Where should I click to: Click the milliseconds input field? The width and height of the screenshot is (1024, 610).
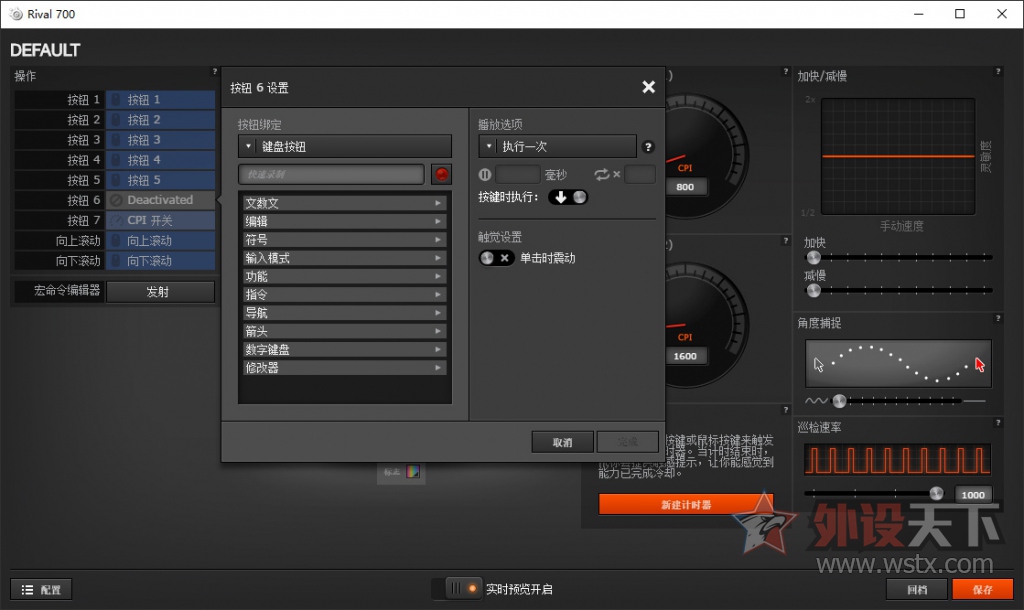click(516, 174)
